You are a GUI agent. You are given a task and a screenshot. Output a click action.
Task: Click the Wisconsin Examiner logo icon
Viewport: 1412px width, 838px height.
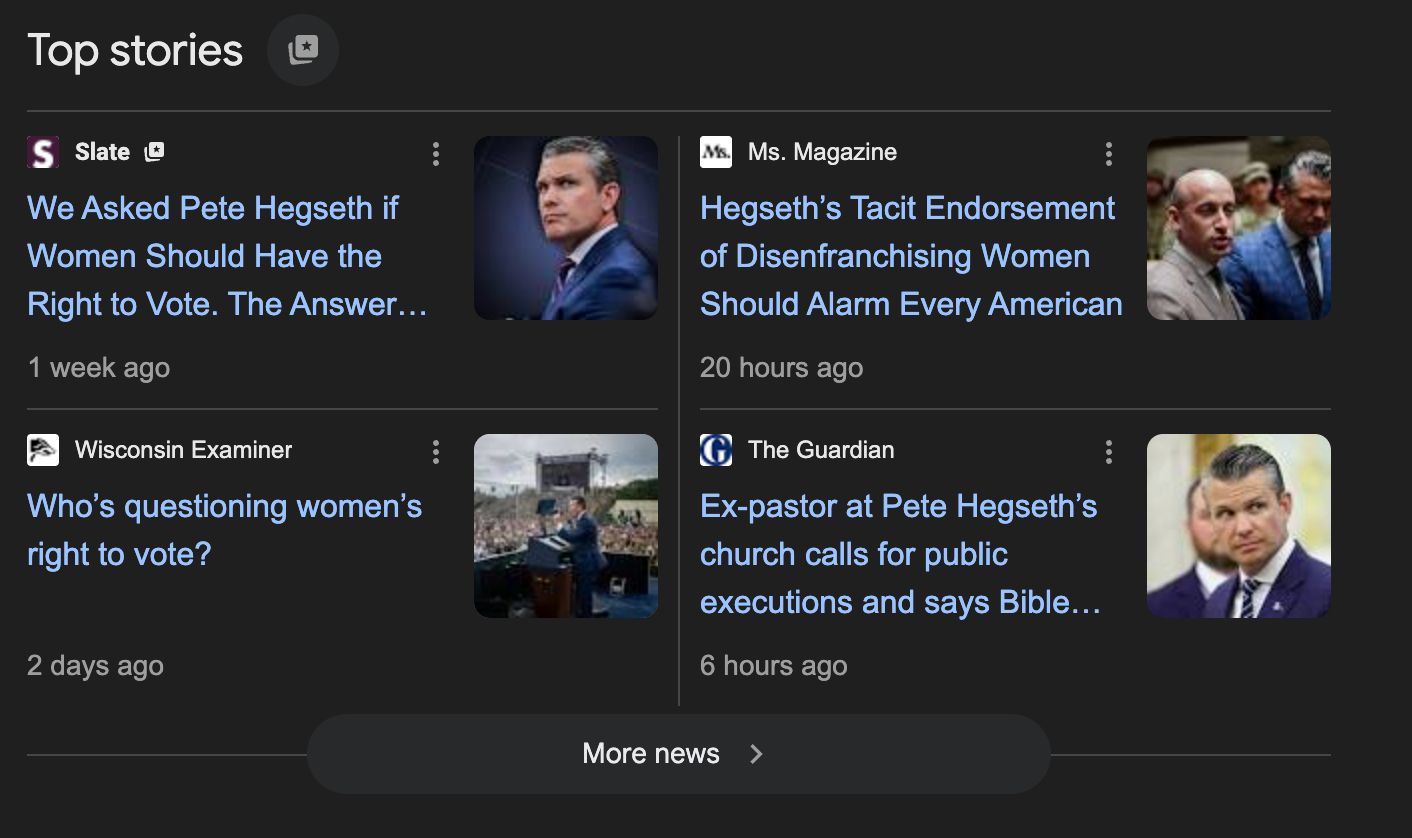point(42,450)
